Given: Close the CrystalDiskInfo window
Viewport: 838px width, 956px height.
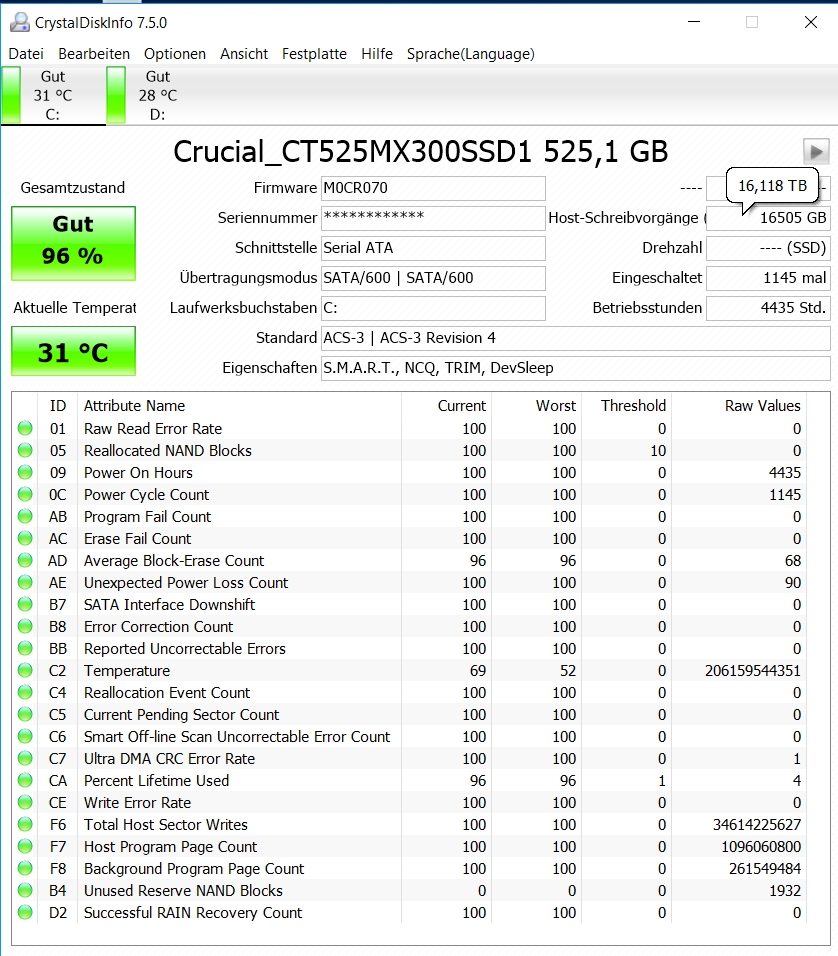Looking at the screenshot, I should (811, 23).
